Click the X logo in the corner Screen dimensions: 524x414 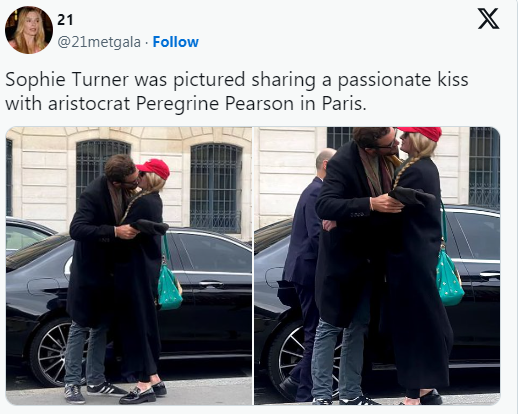[x=488, y=19]
